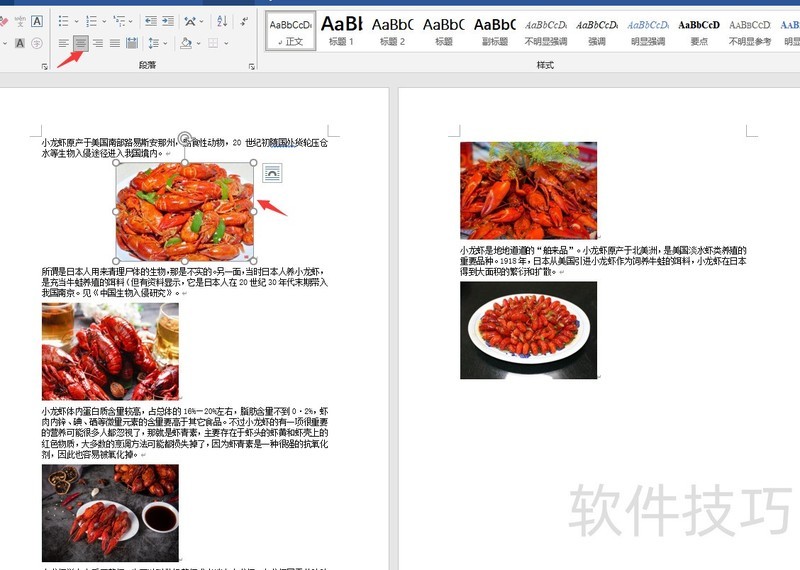Toggle center alignment button

click(81, 43)
